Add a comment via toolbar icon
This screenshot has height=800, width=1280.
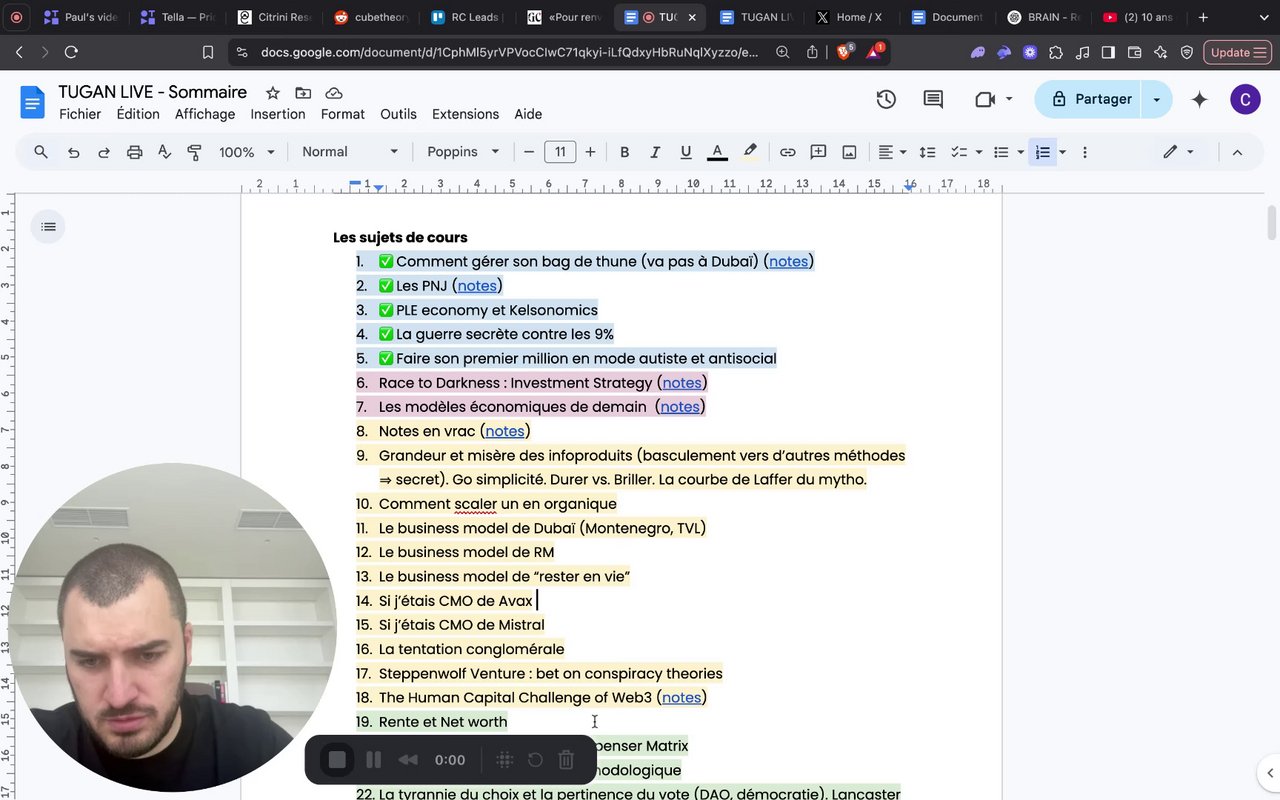point(818,152)
